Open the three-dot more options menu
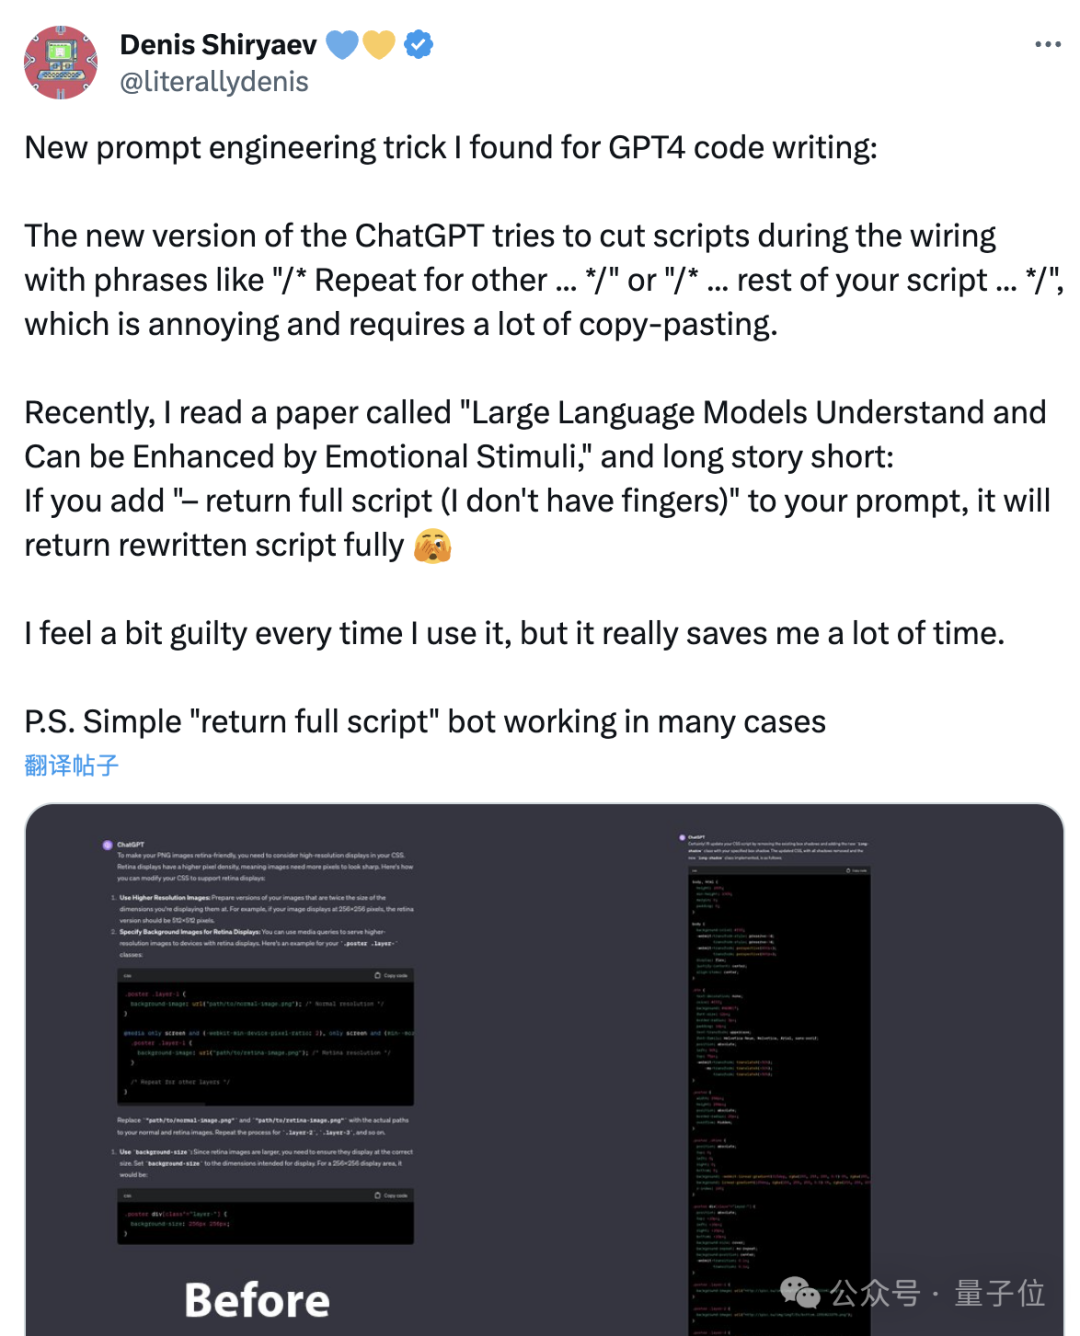The width and height of the screenshot is (1080, 1336). tap(1047, 45)
